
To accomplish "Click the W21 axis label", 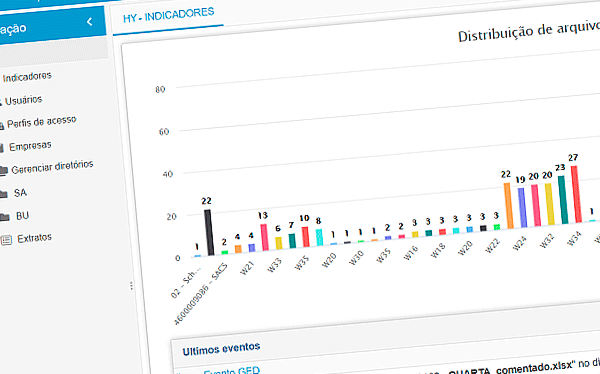I will point(247,268).
